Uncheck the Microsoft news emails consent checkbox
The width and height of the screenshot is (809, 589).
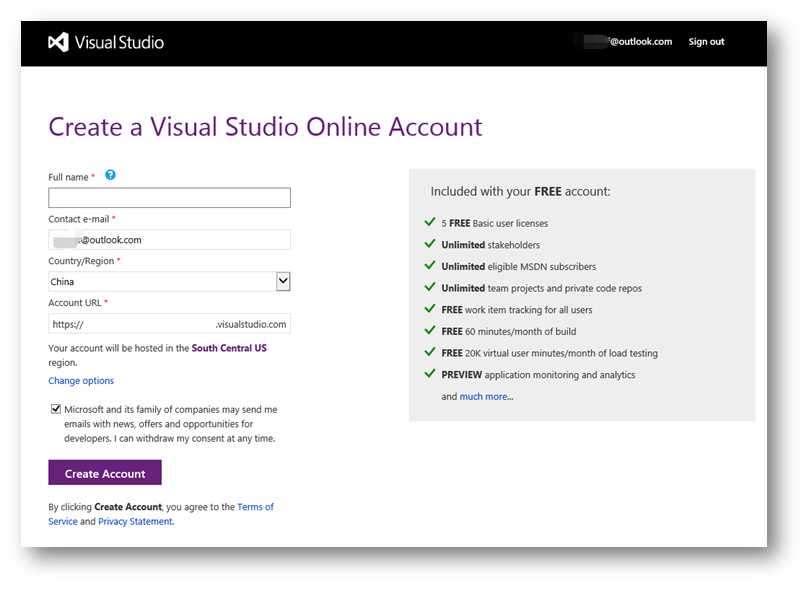[x=55, y=409]
